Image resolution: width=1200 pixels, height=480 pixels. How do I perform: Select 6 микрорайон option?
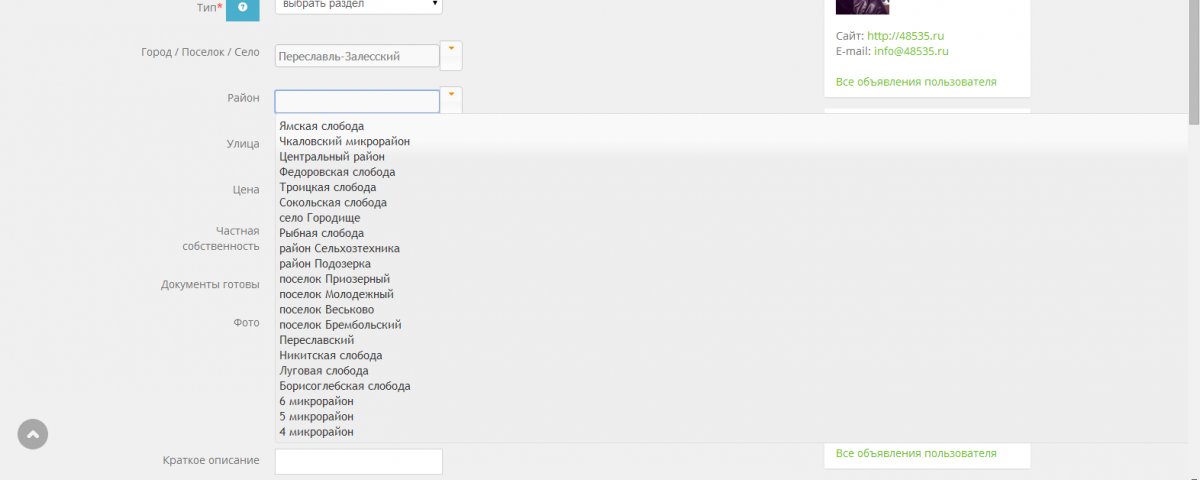tap(316, 401)
